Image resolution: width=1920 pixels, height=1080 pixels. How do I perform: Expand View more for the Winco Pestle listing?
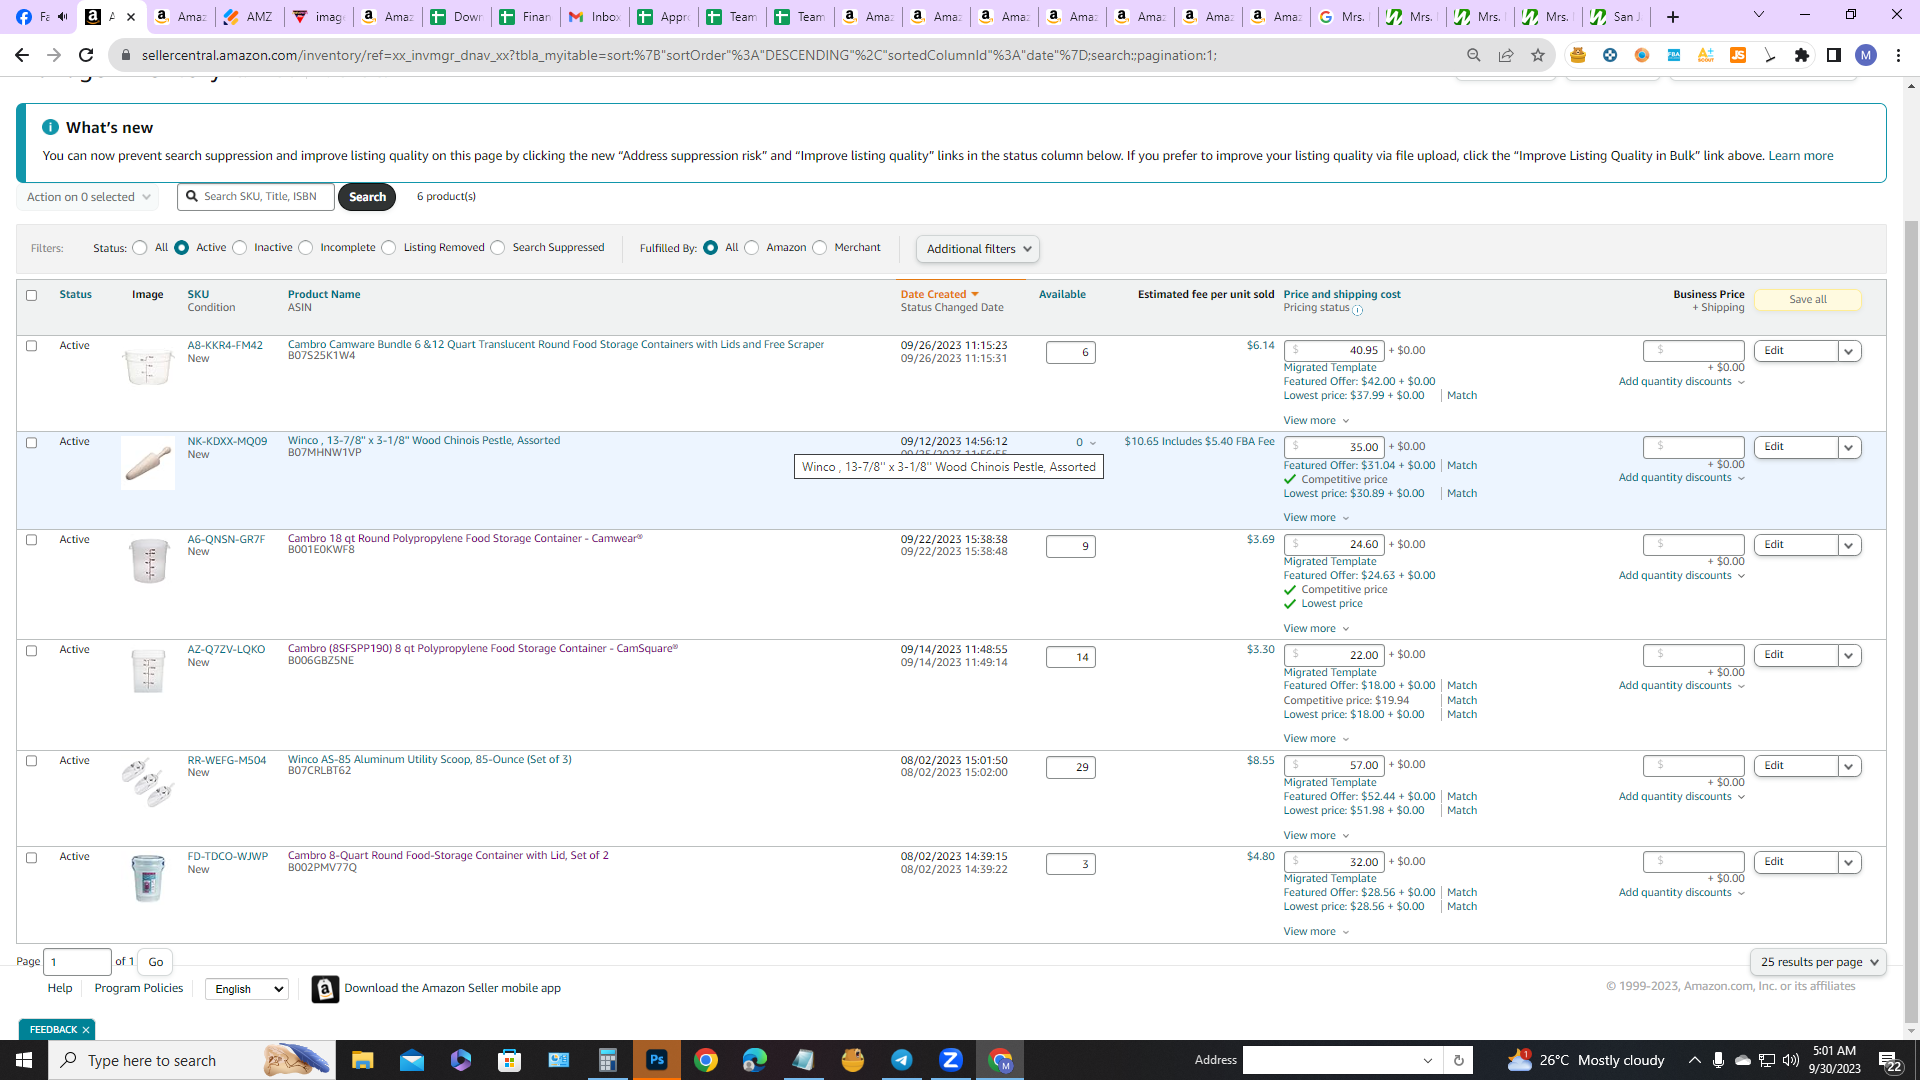[x=1316, y=518]
